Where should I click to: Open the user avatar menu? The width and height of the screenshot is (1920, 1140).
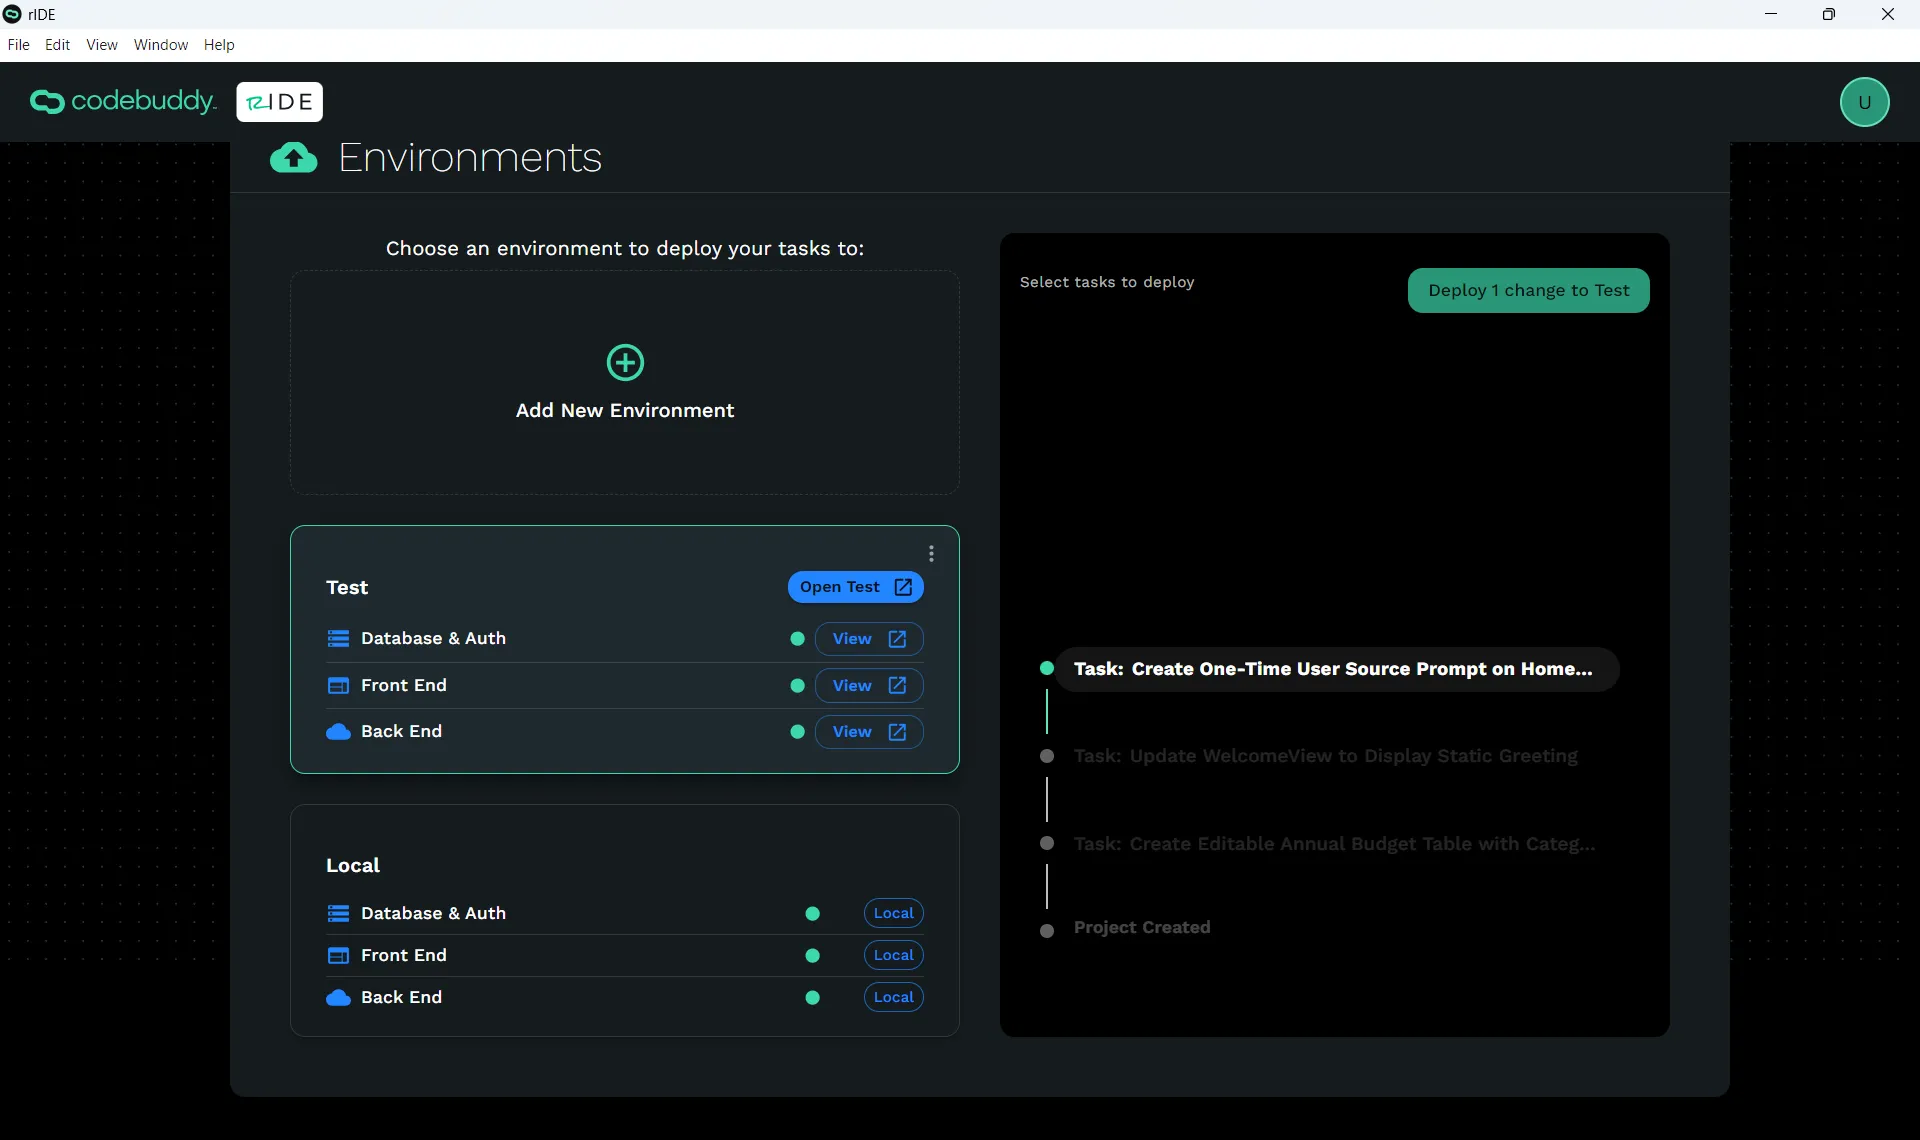point(1864,102)
